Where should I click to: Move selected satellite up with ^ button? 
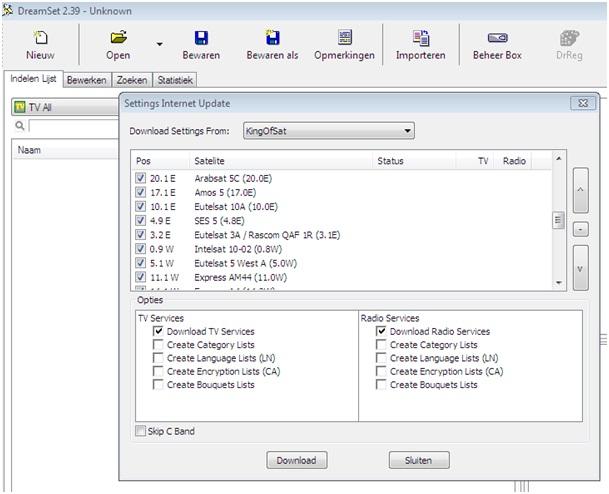coord(581,190)
